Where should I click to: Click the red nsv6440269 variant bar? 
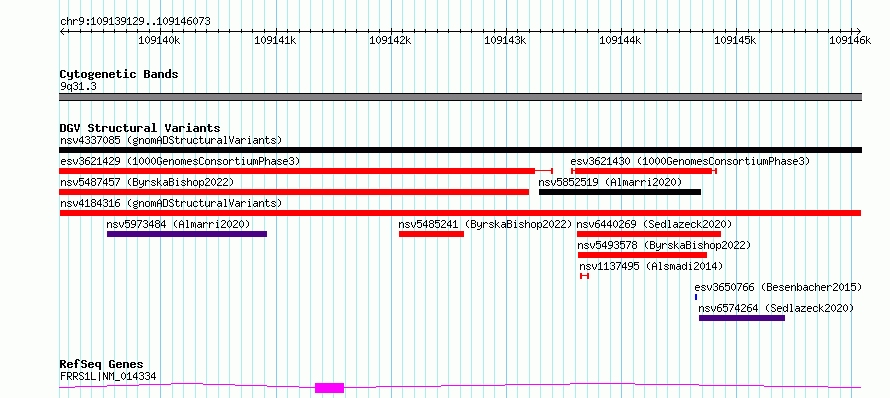coord(649,234)
